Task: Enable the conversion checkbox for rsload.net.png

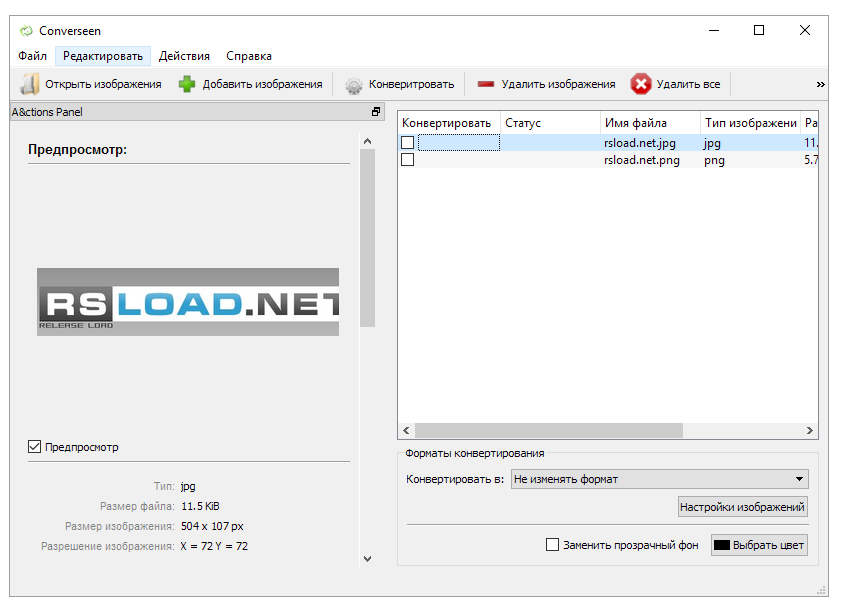Action: point(406,160)
